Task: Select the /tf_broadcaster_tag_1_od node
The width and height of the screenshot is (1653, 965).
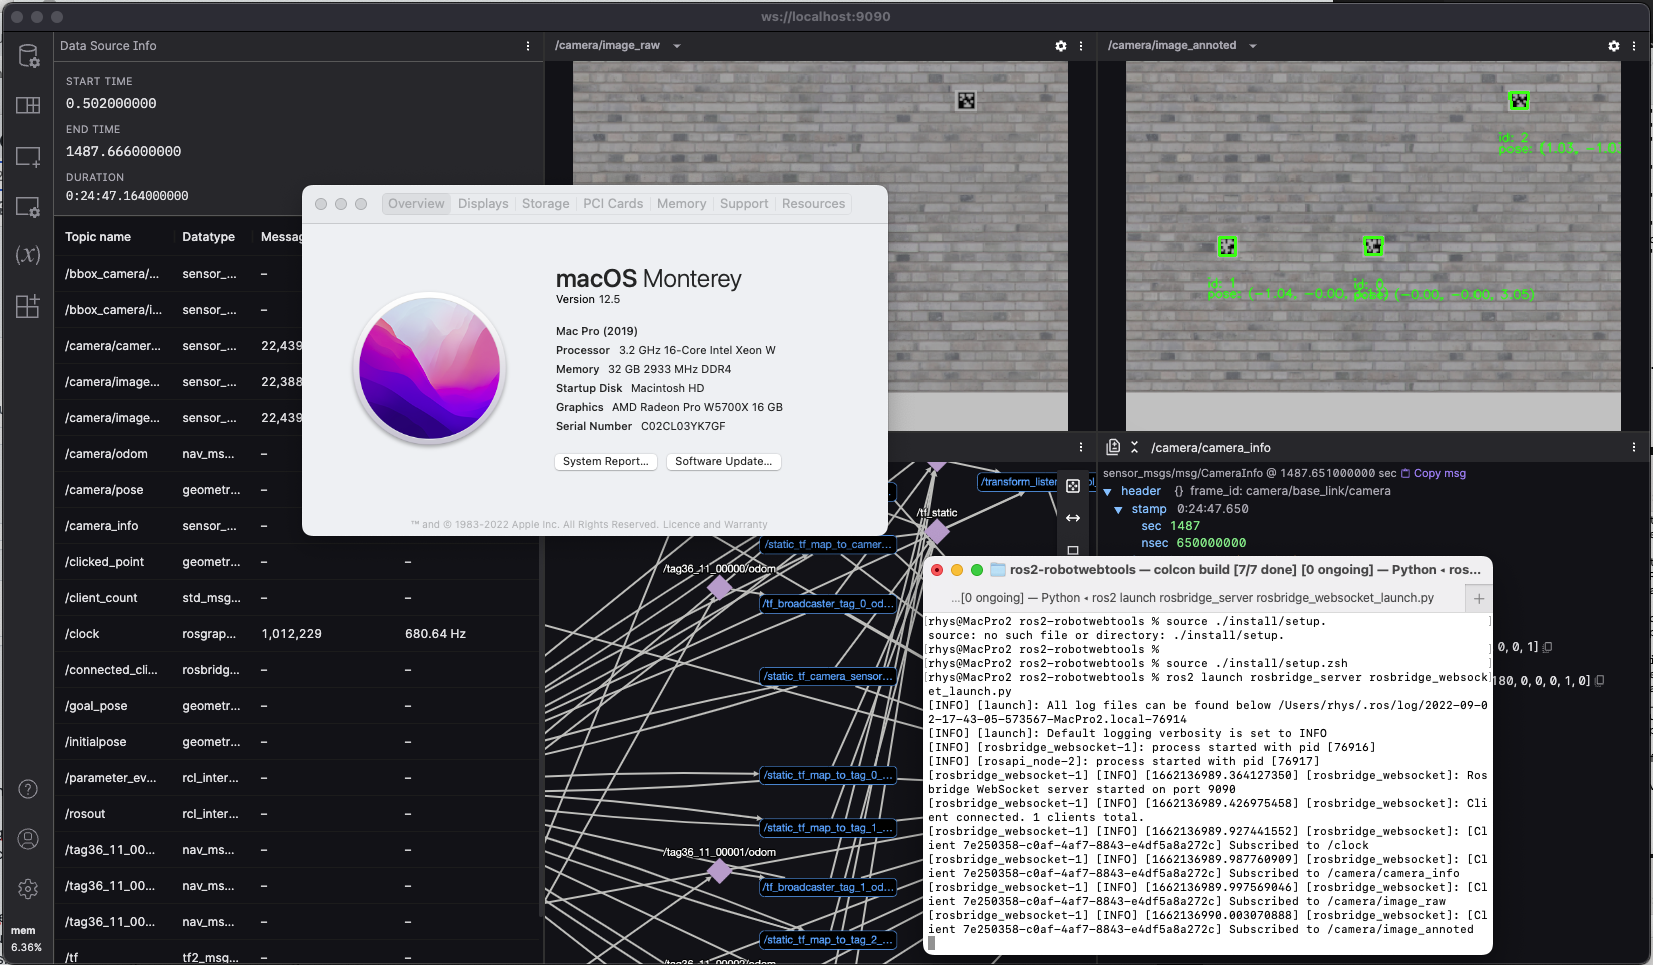Action: tap(828, 887)
